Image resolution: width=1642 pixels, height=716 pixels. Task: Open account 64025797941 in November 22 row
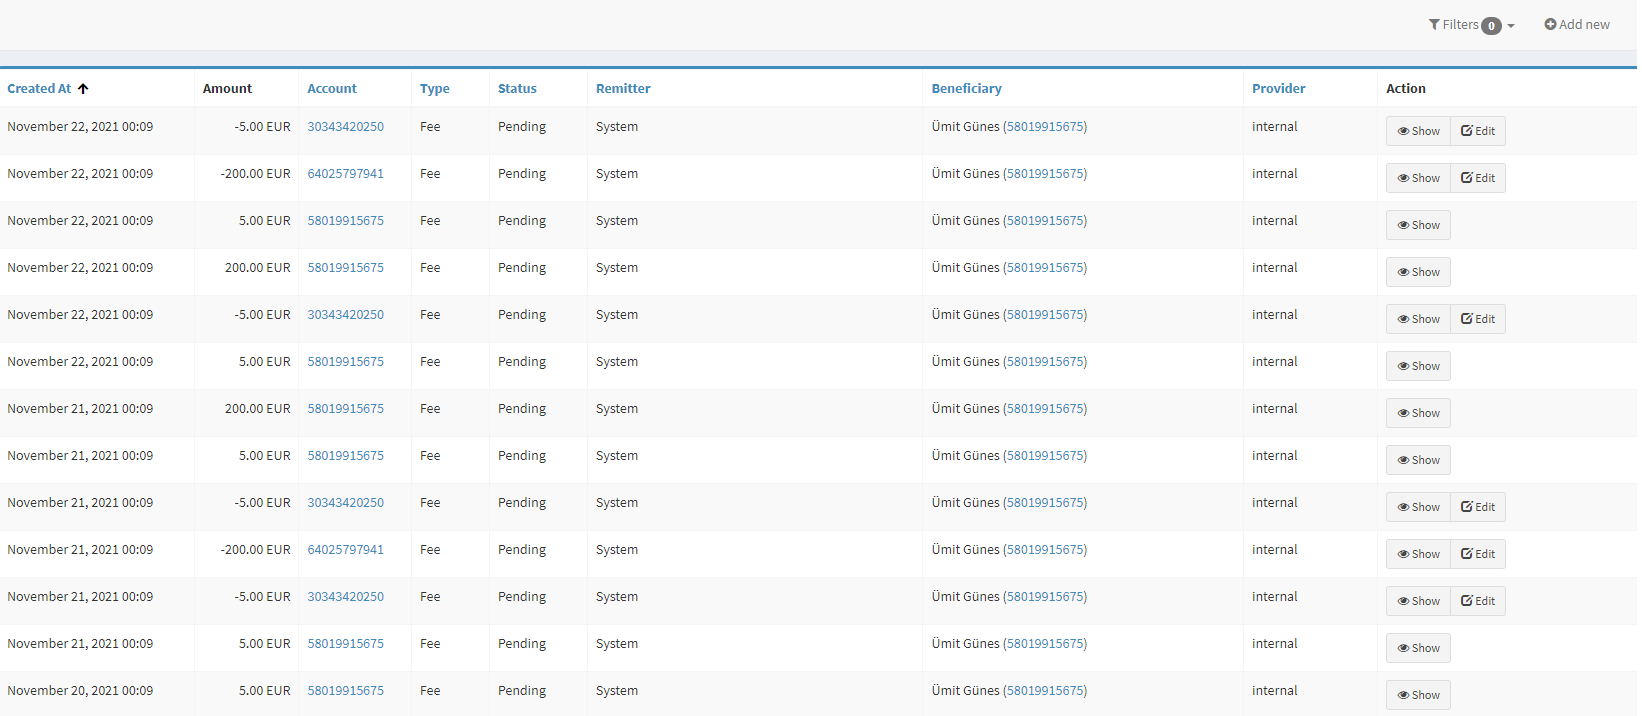(x=345, y=174)
